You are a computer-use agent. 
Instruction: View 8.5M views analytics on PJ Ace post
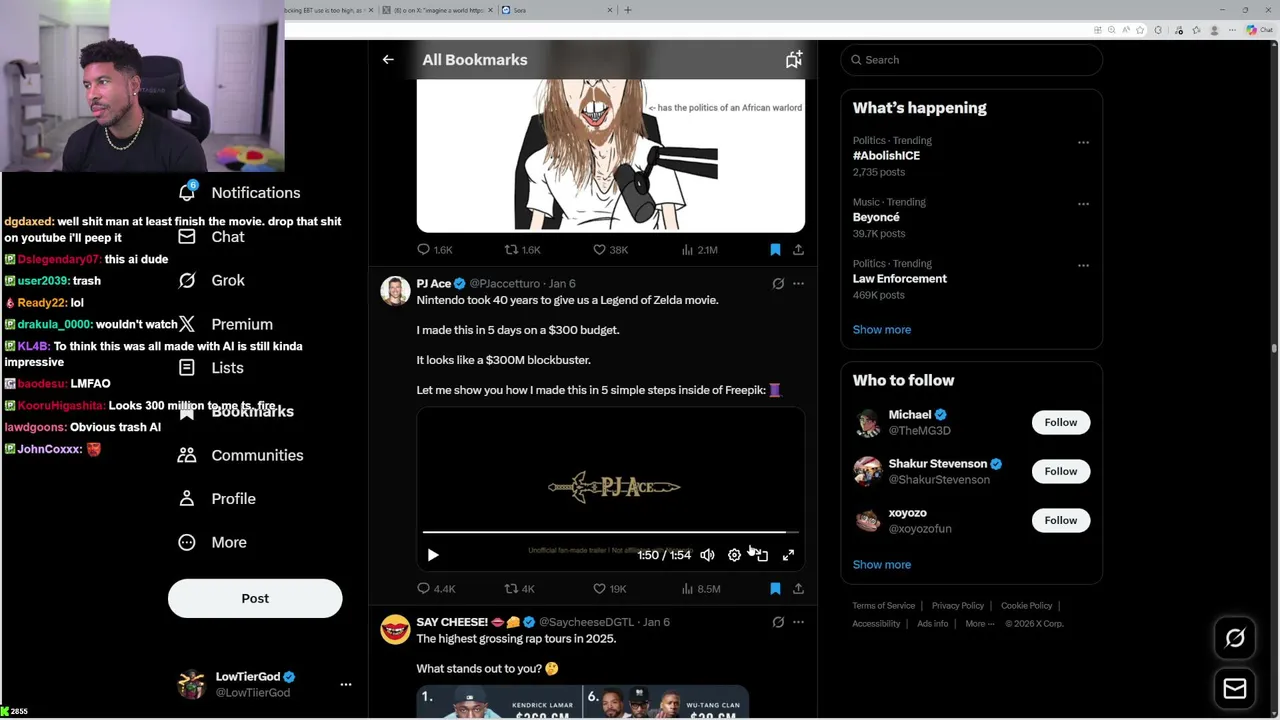pos(700,589)
